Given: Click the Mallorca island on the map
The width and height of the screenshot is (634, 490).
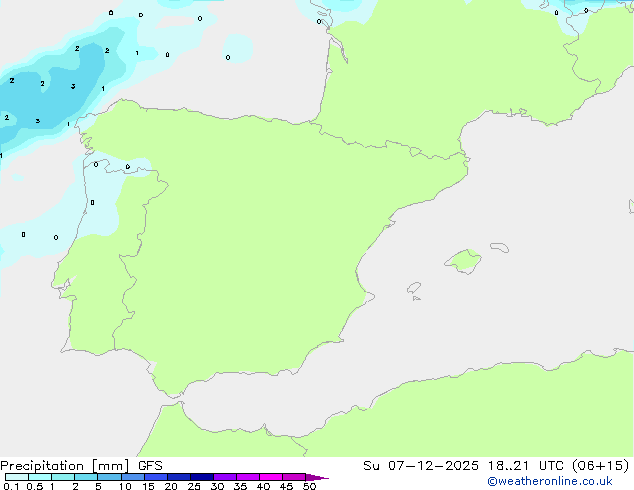Looking at the screenshot, I should 463,261.
